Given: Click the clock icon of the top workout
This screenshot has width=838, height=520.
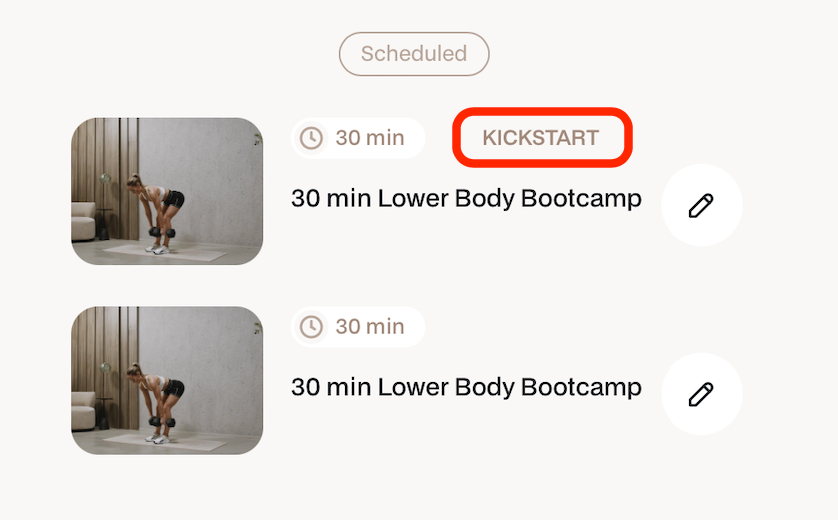Looking at the screenshot, I should 311,138.
